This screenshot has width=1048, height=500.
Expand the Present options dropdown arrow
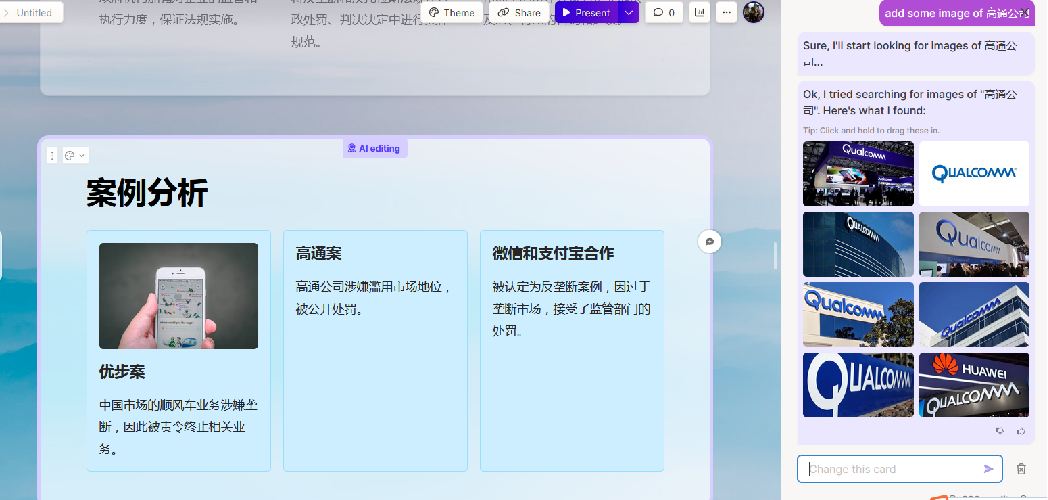pos(629,13)
